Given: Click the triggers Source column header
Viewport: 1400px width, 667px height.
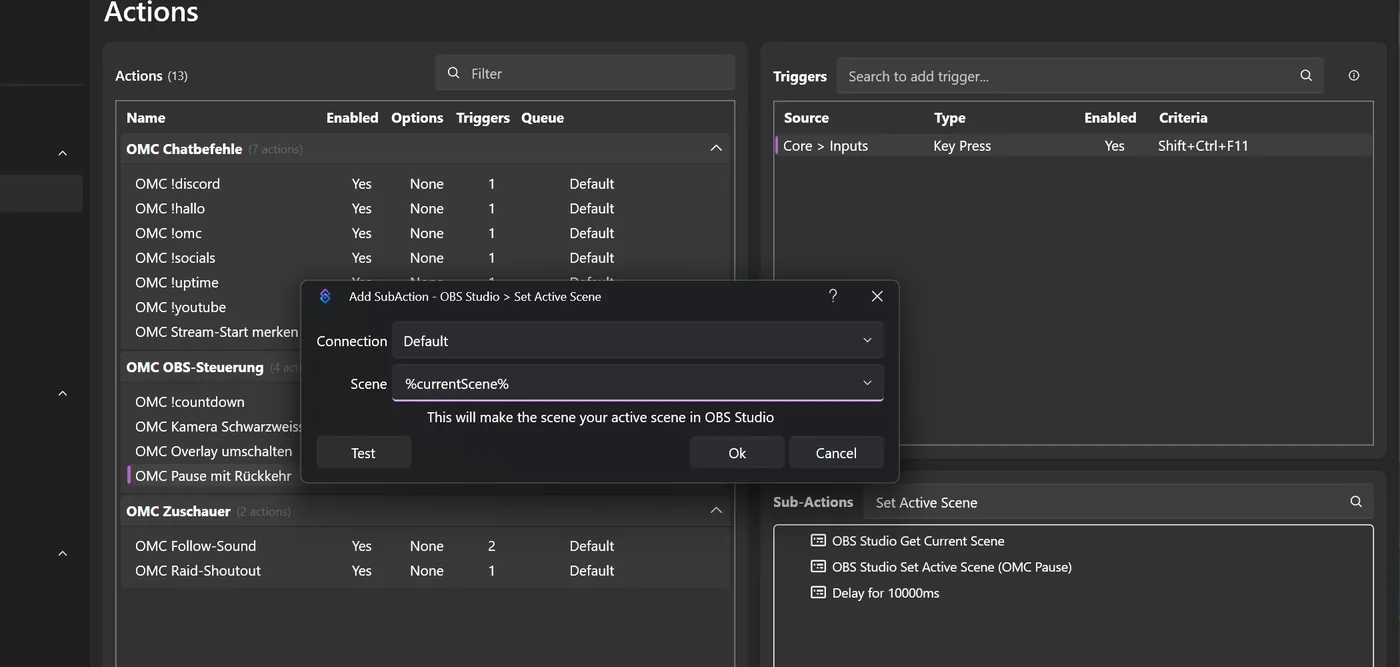Looking at the screenshot, I should pos(806,117).
